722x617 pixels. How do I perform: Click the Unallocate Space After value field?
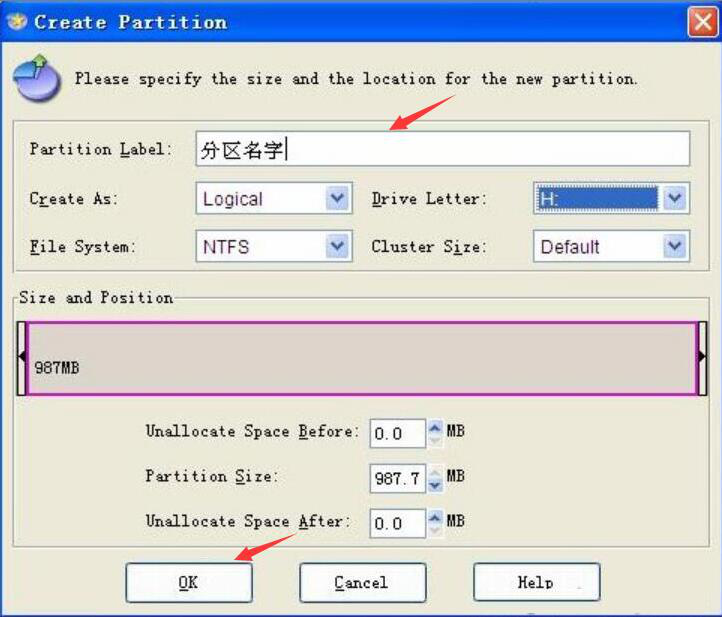point(397,523)
